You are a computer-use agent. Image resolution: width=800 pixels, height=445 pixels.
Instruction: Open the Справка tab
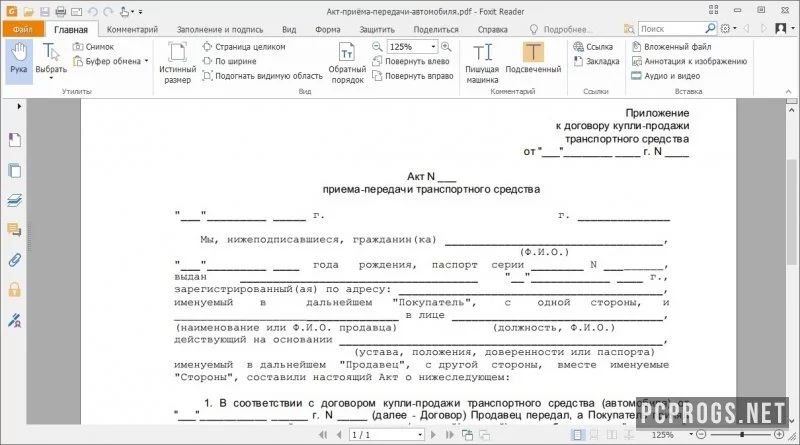point(492,30)
